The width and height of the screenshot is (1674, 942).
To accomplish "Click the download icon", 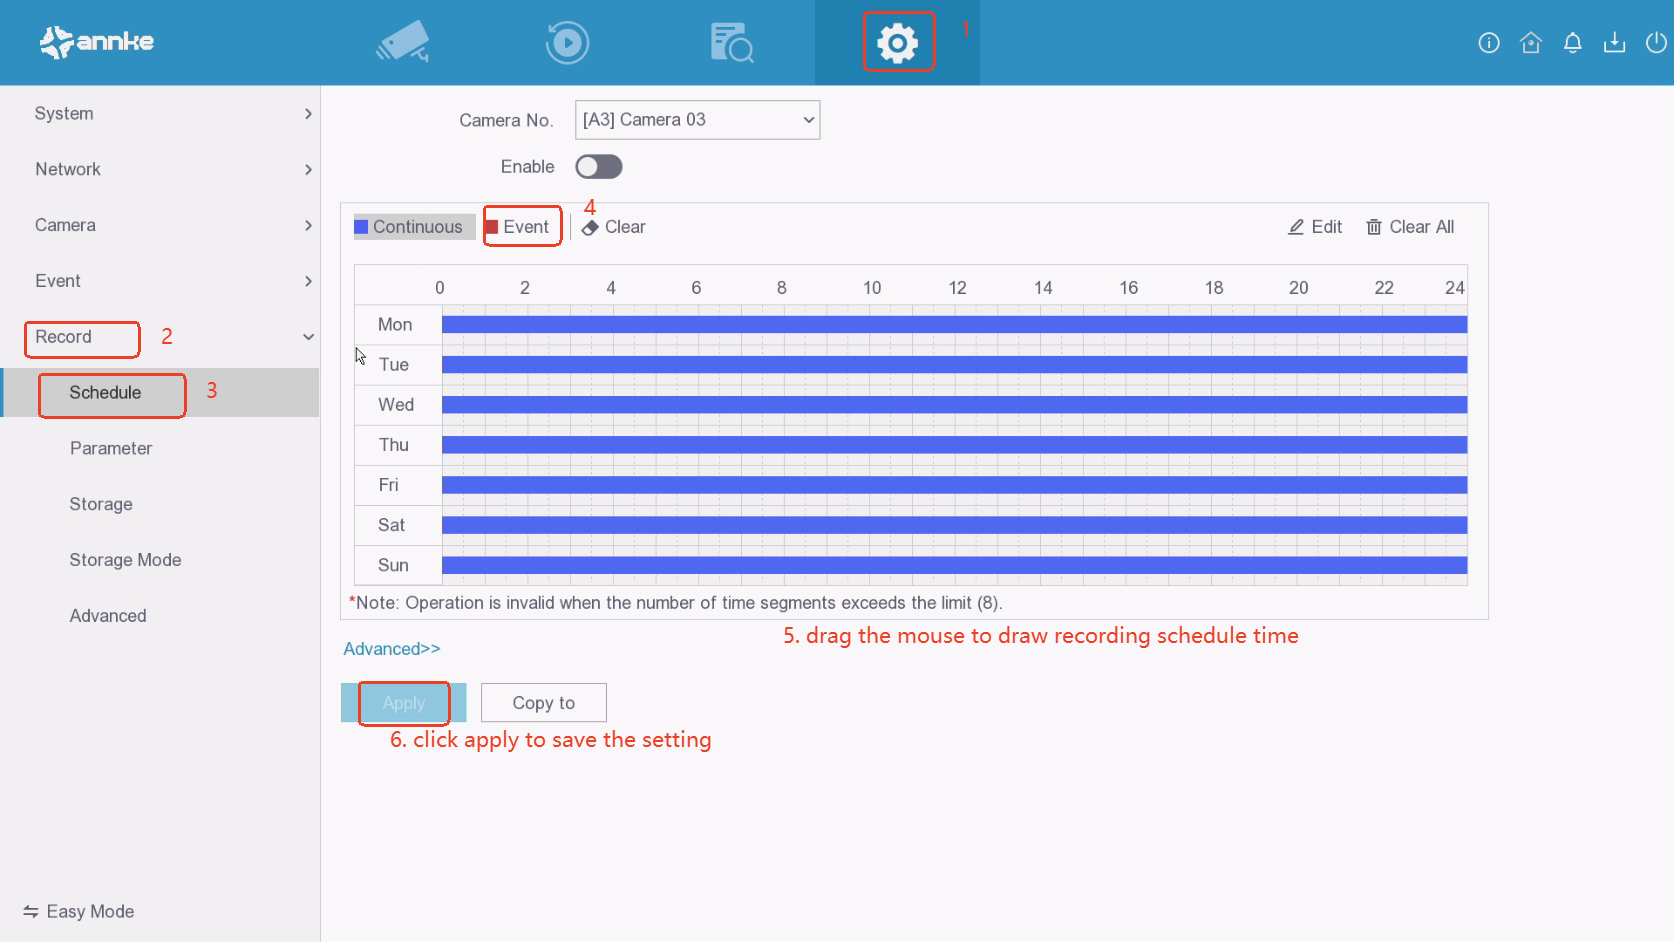I will (x=1614, y=42).
